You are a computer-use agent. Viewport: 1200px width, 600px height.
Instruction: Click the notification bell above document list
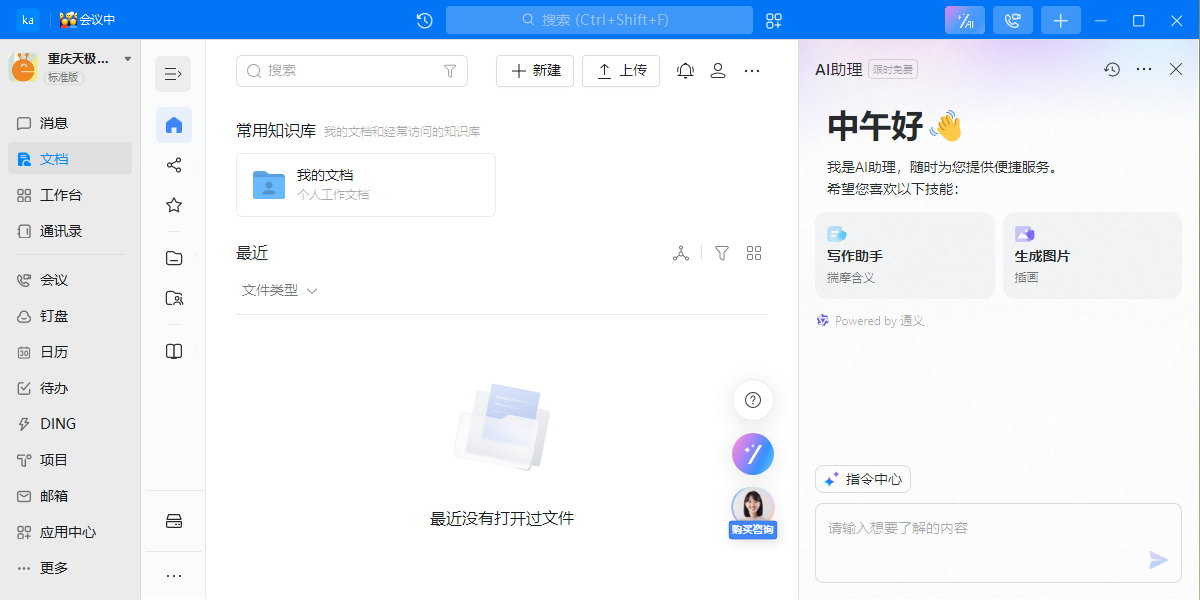pos(685,71)
